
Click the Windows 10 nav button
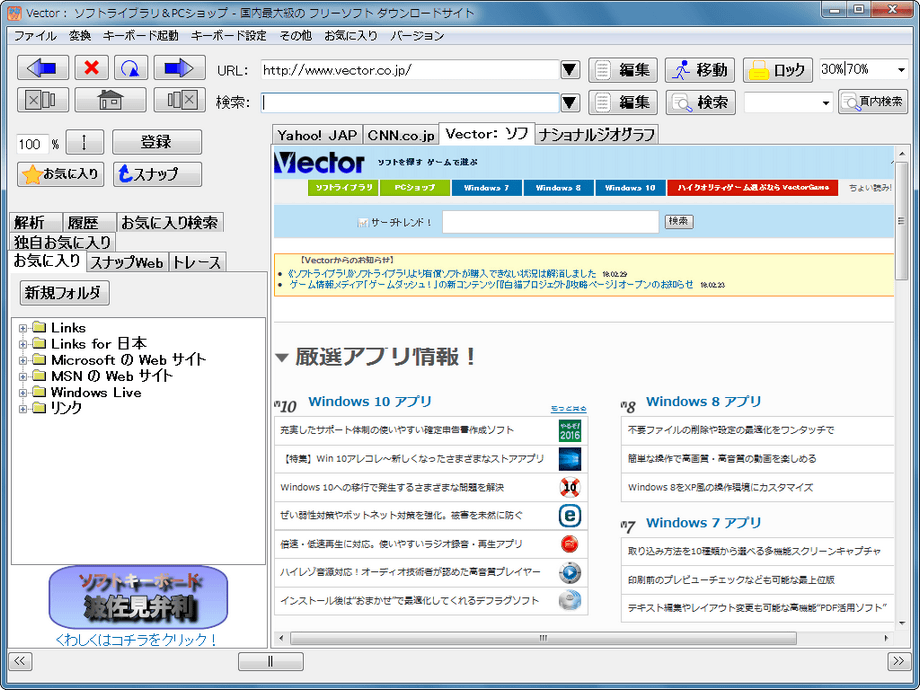tap(630, 188)
